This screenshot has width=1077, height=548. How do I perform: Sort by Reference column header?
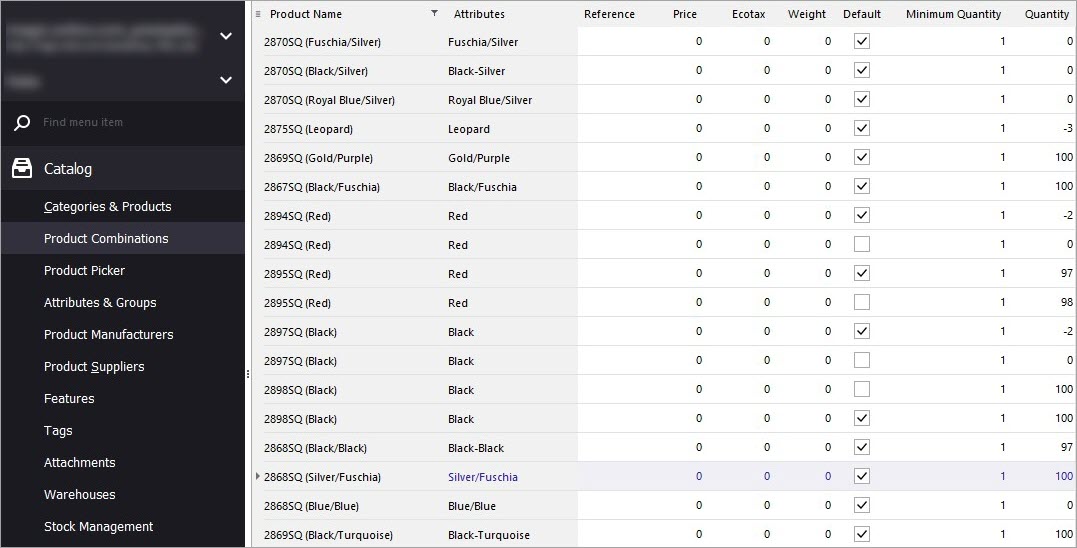click(609, 14)
